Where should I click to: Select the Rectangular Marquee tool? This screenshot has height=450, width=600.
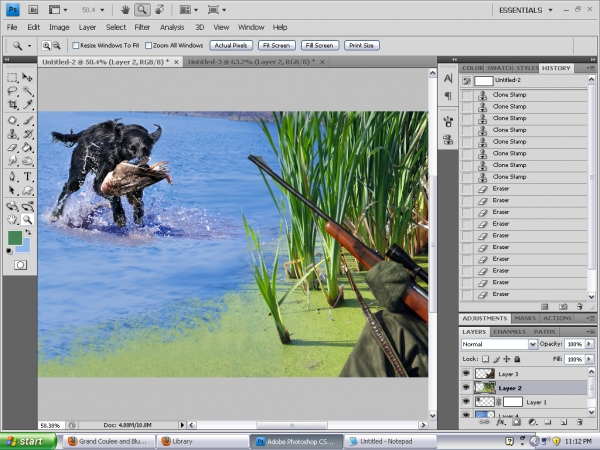[x=12, y=78]
